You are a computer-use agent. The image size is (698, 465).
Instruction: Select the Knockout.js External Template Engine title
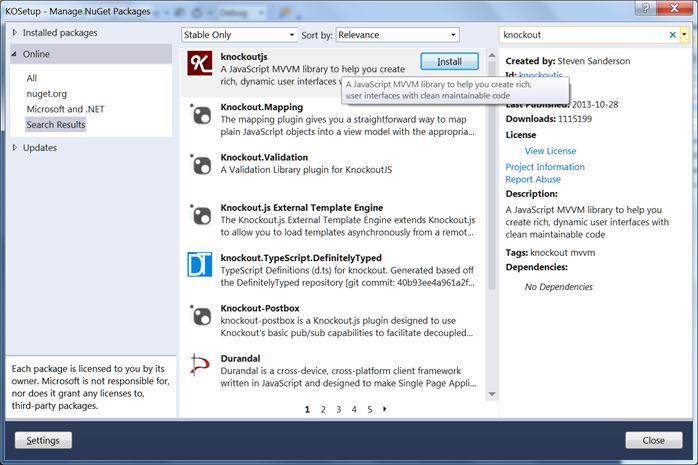[302, 207]
